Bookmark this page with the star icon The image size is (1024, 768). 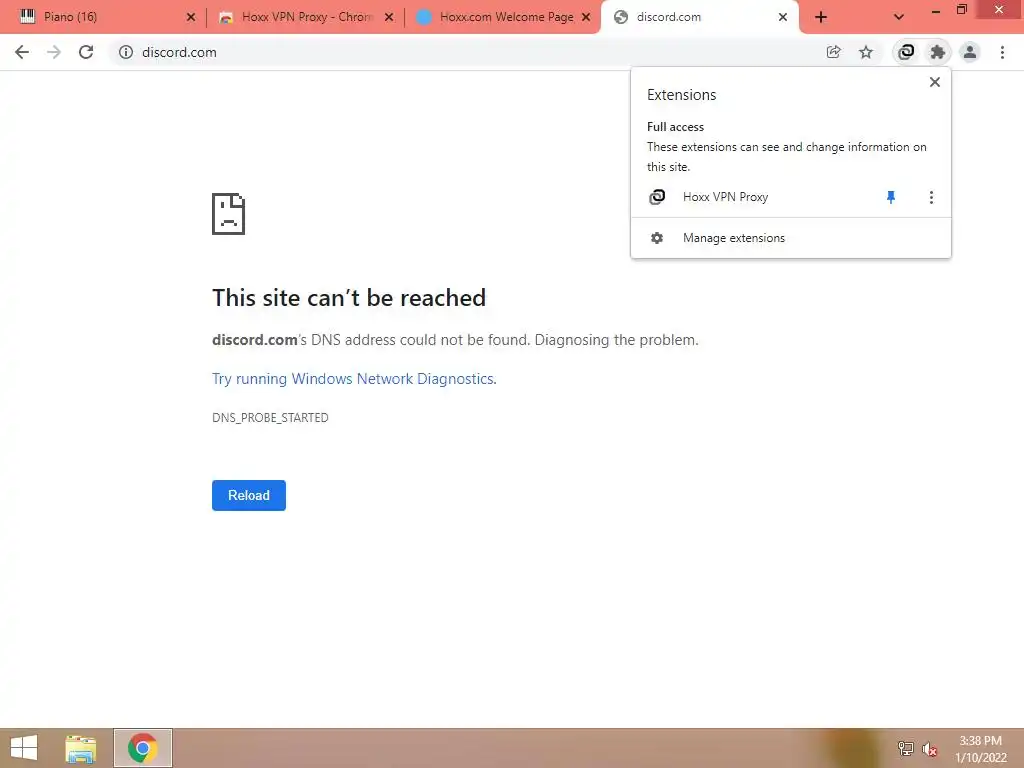pyautogui.click(x=866, y=52)
